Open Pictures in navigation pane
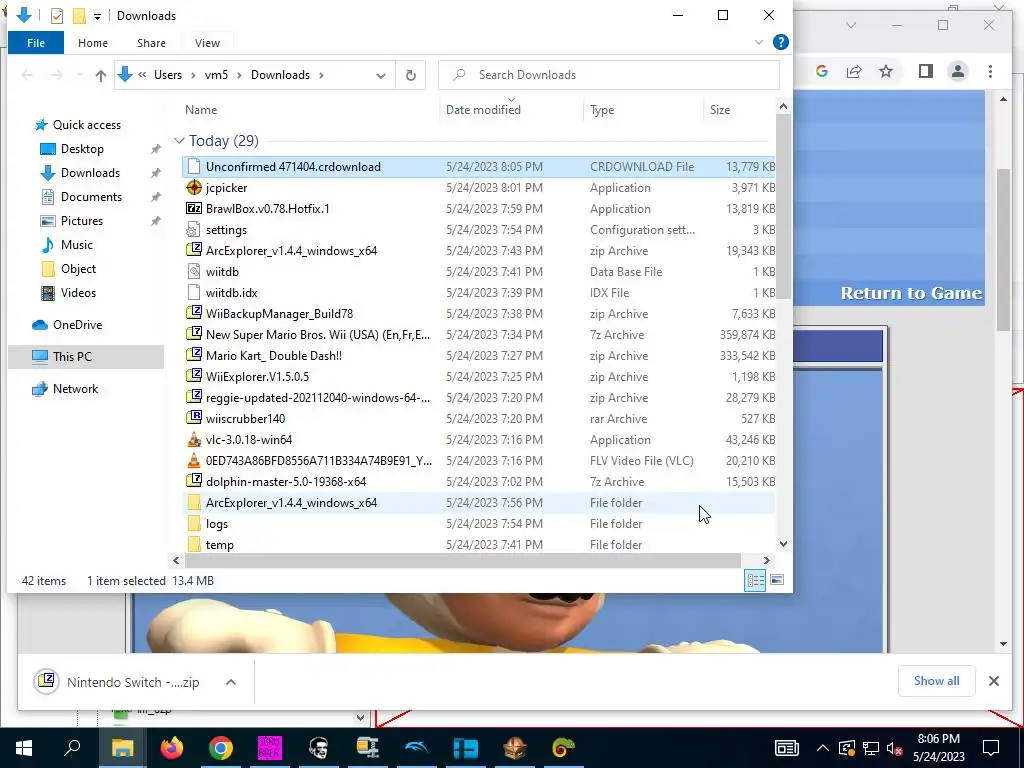Image resolution: width=1024 pixels, height=768 pixels. (82, 221)
